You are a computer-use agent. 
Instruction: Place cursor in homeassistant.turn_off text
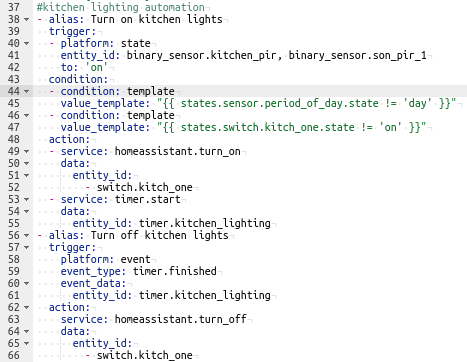tap(180, 319)
